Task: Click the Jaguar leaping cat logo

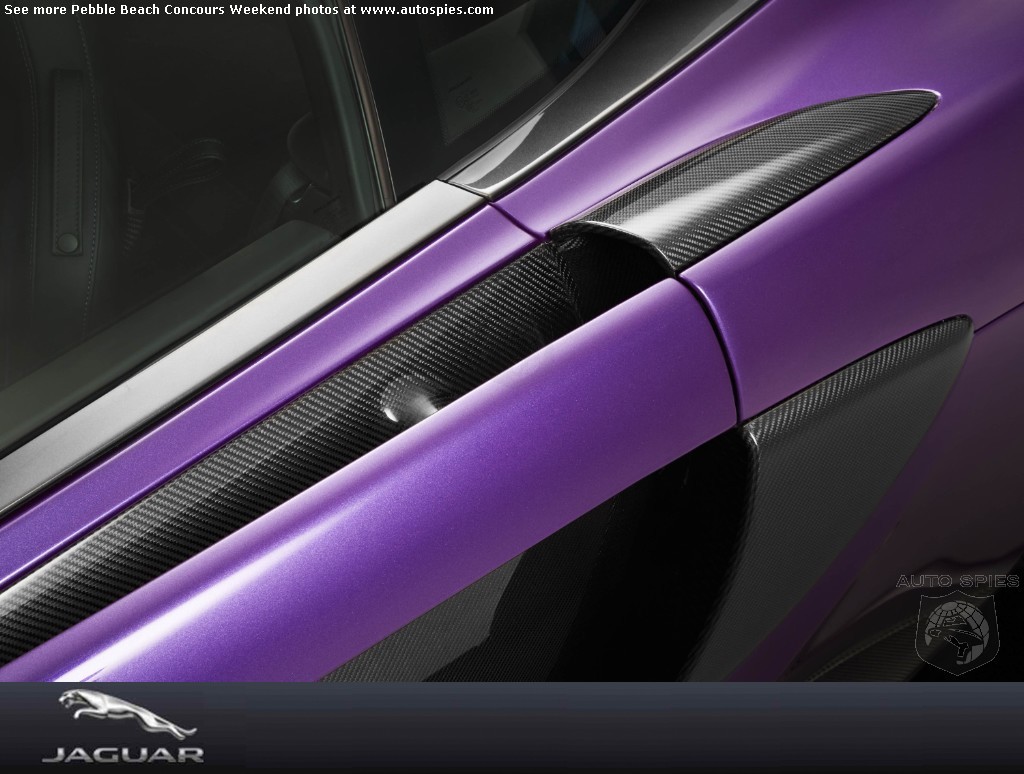Action: click(x=127, y=715)
